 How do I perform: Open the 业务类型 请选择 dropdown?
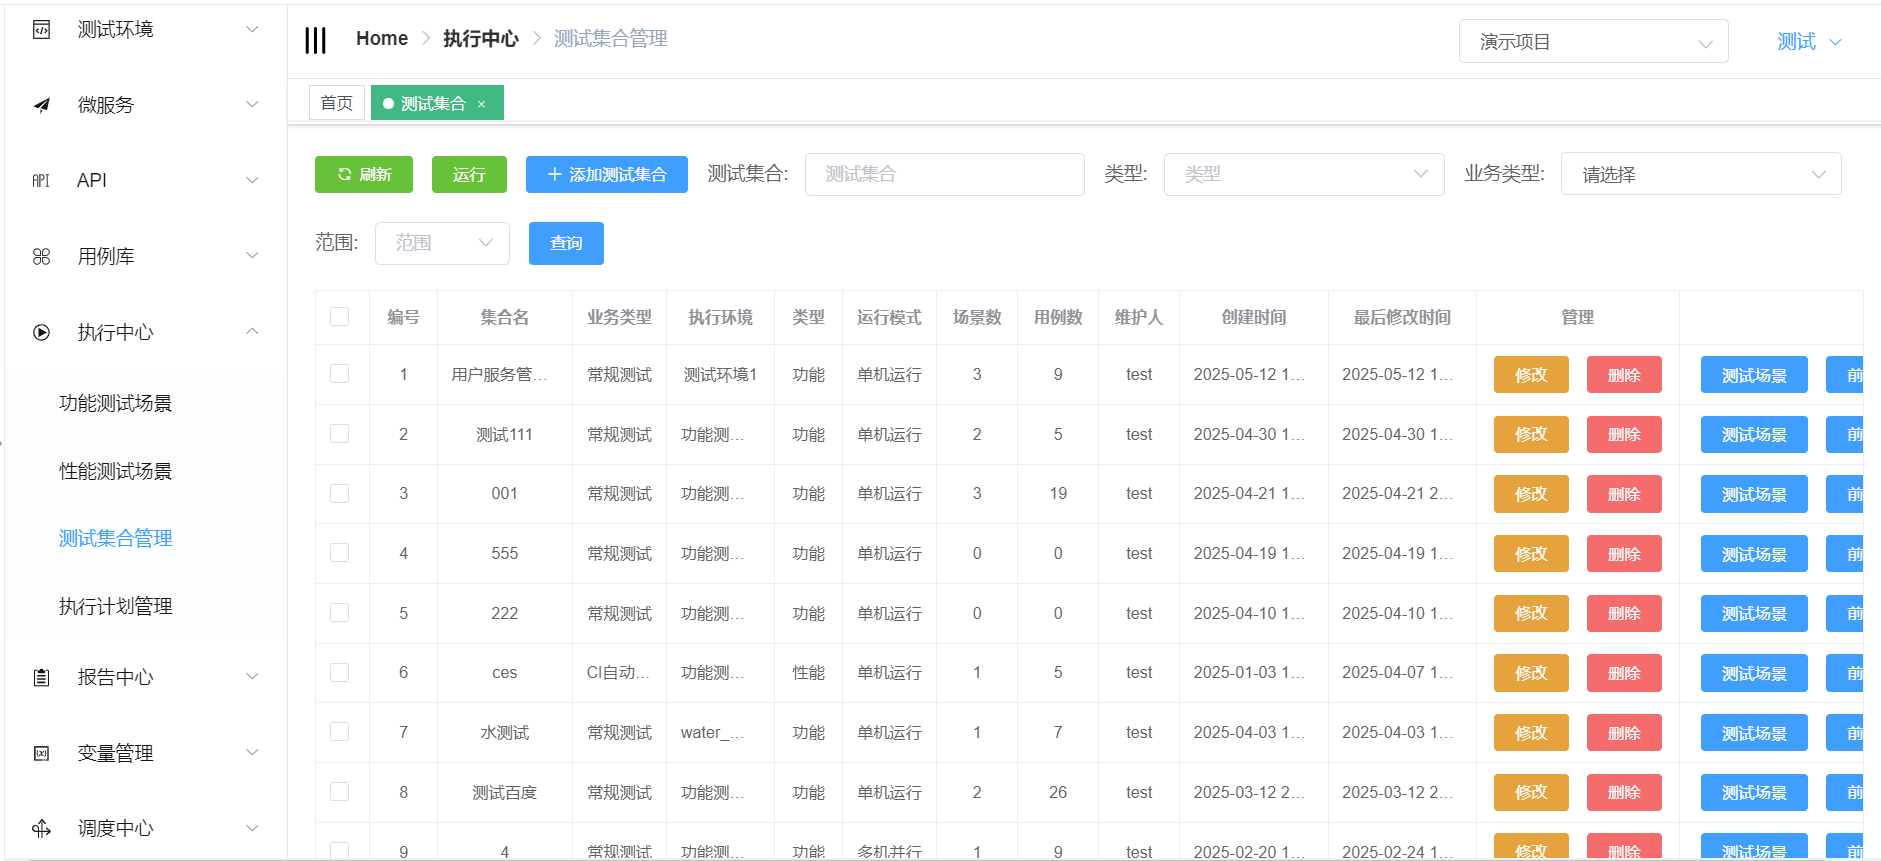tap(1700, 174)
